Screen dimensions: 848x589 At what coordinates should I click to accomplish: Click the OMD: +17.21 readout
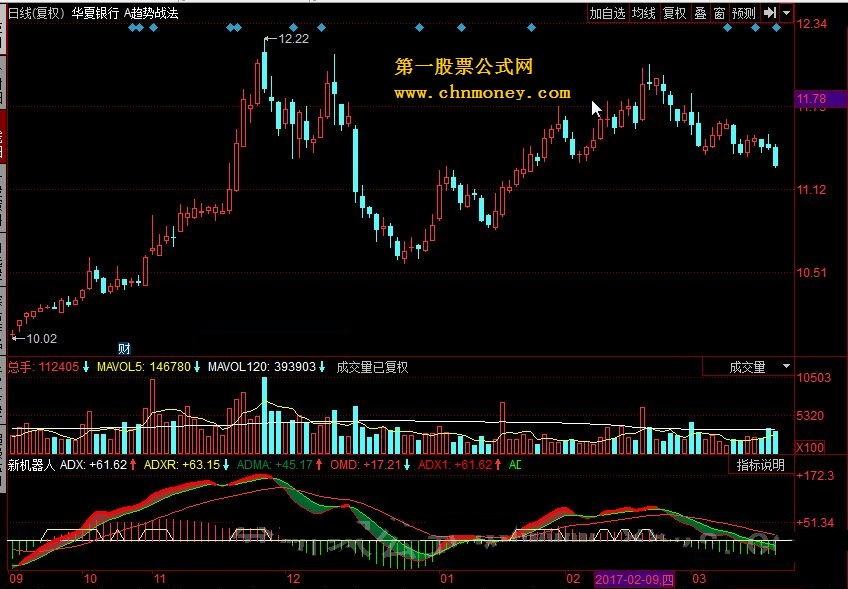365,465
